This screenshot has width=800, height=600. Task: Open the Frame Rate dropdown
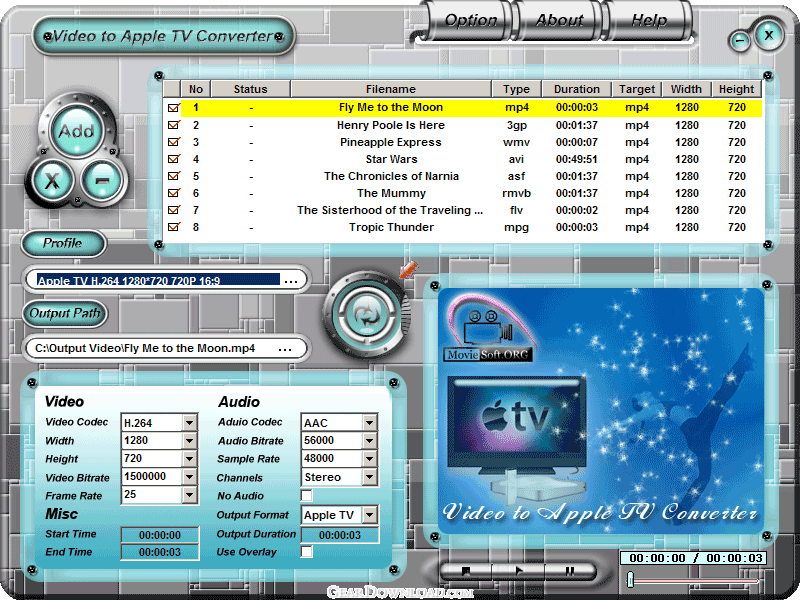click(x=189, y=494)
